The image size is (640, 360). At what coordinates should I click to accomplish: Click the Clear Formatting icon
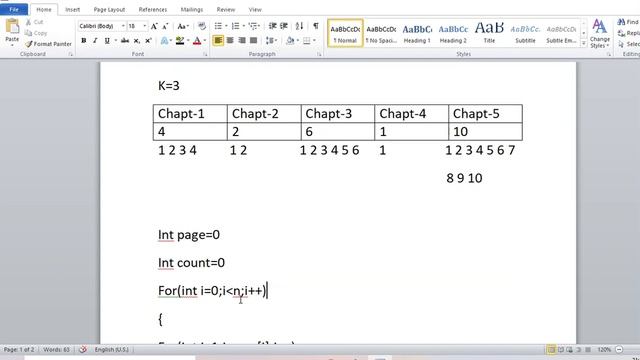pyautogui.click(x=202, y=26)
